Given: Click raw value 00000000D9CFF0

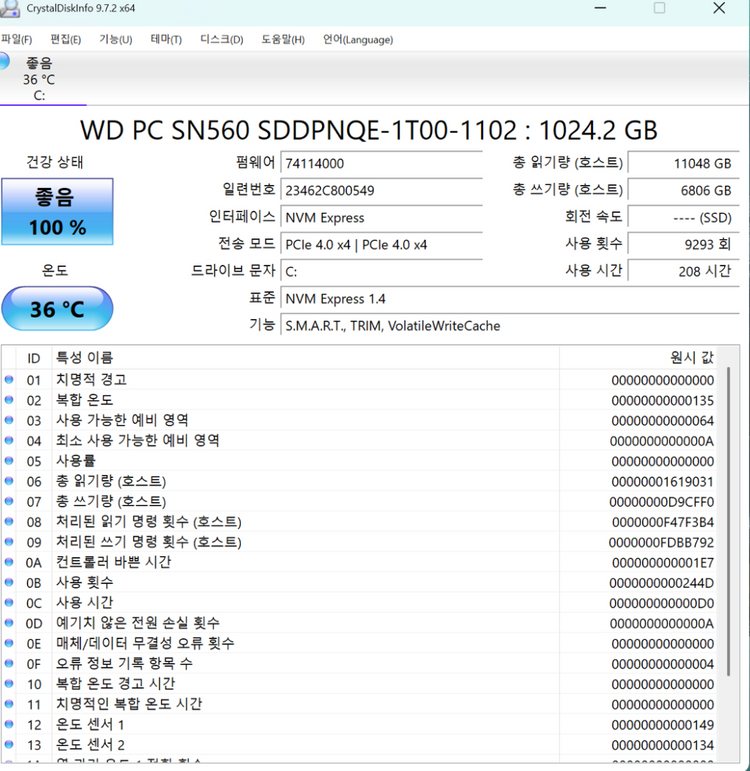Looking at the screenshot, I should [661, 502].
